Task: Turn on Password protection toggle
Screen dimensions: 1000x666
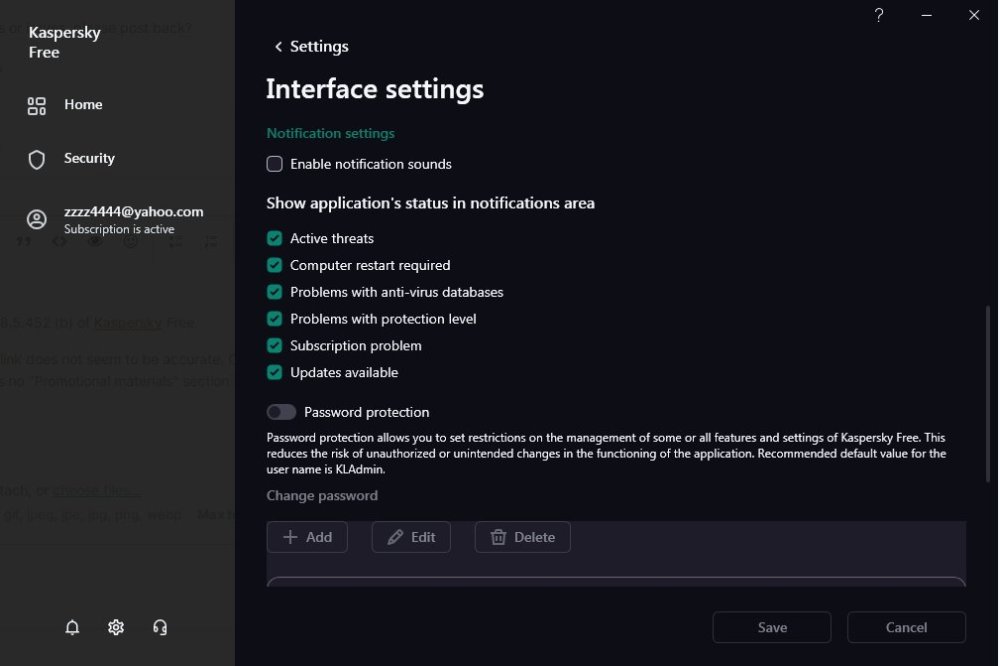Action: [x=281, y=412]
